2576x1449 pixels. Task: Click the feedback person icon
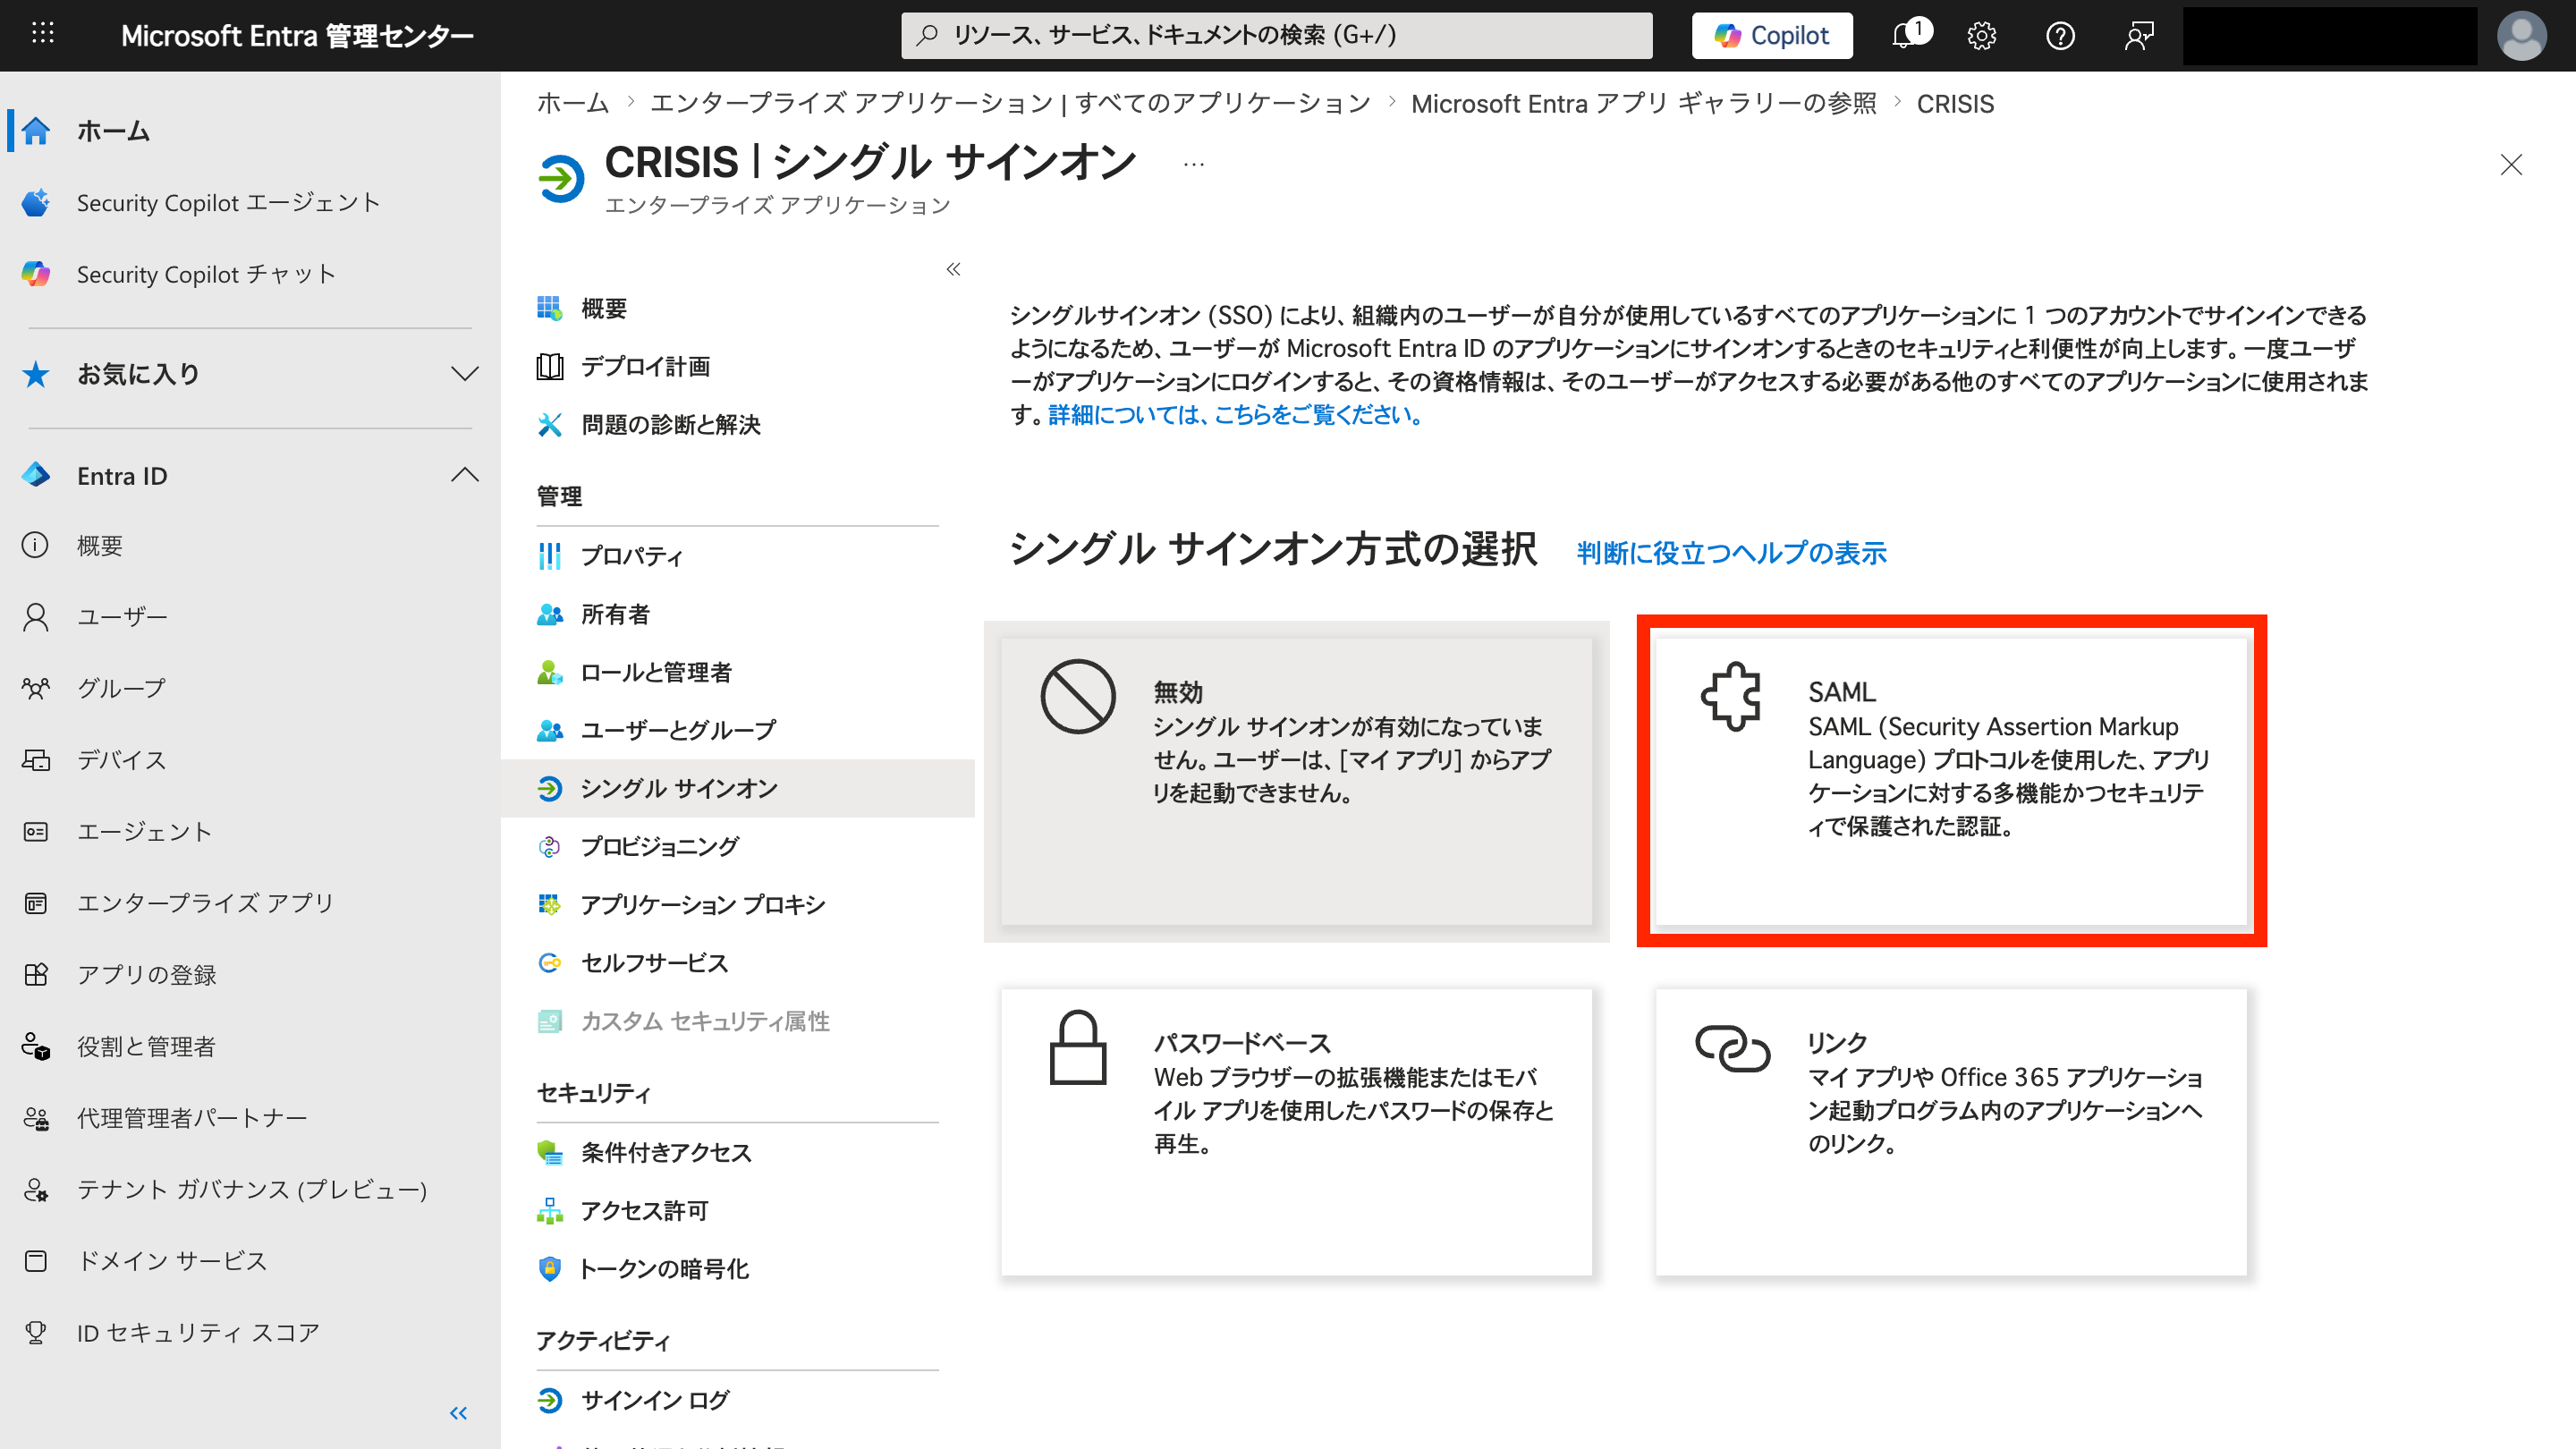pos(2138,36)
